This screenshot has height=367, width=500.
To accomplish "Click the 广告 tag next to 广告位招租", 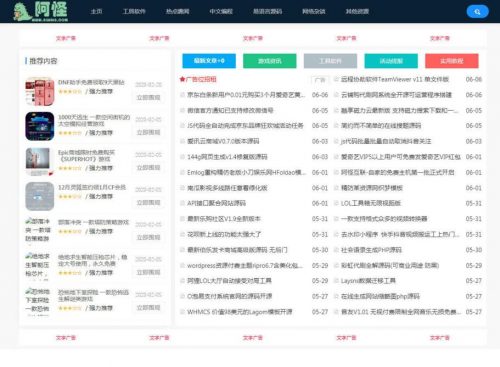I will 320,80.
